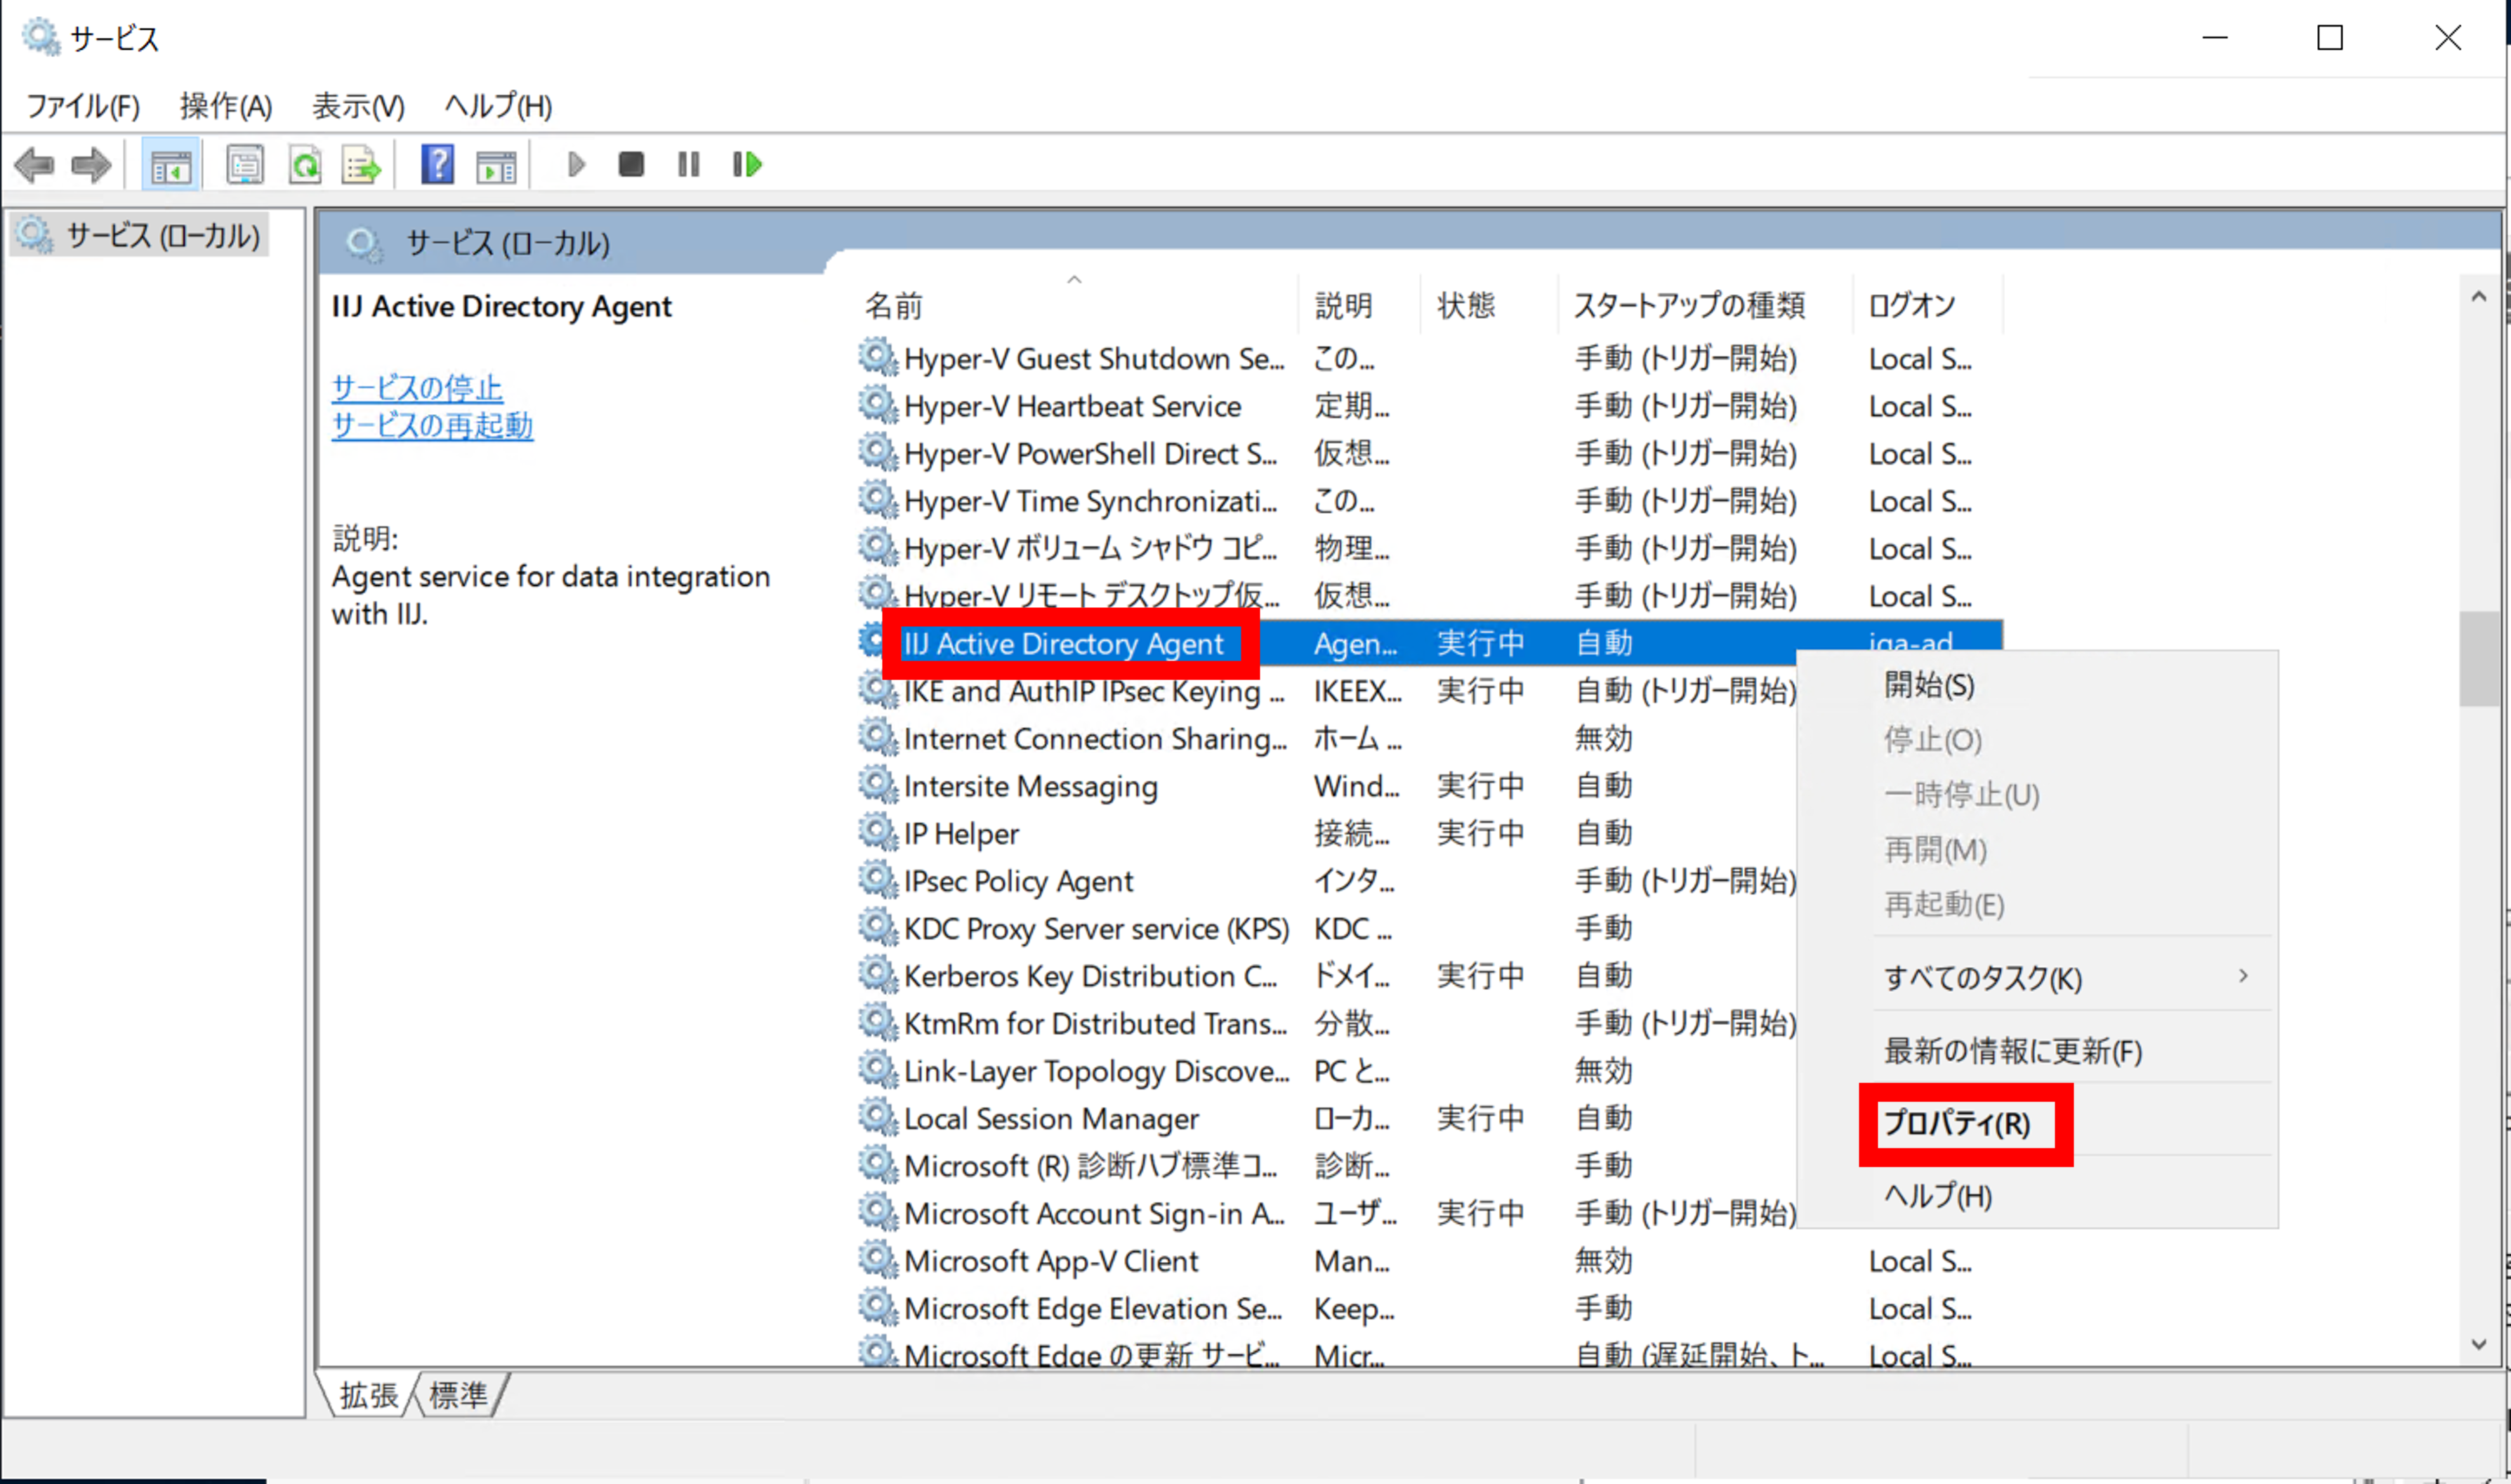Open the 操作(A) menu

coord(225,106)
